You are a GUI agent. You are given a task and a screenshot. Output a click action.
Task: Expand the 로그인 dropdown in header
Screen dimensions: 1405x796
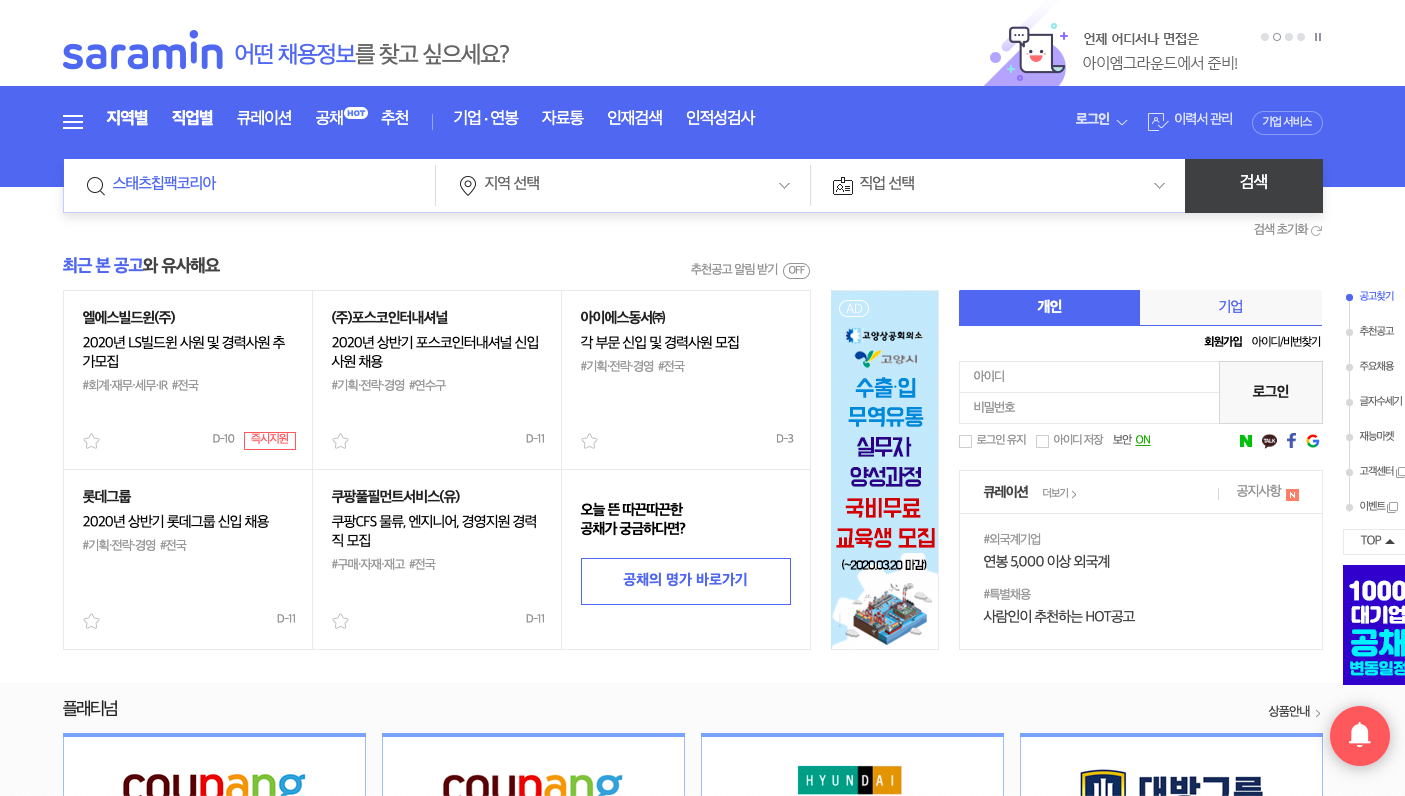[x=1102, y=119]
